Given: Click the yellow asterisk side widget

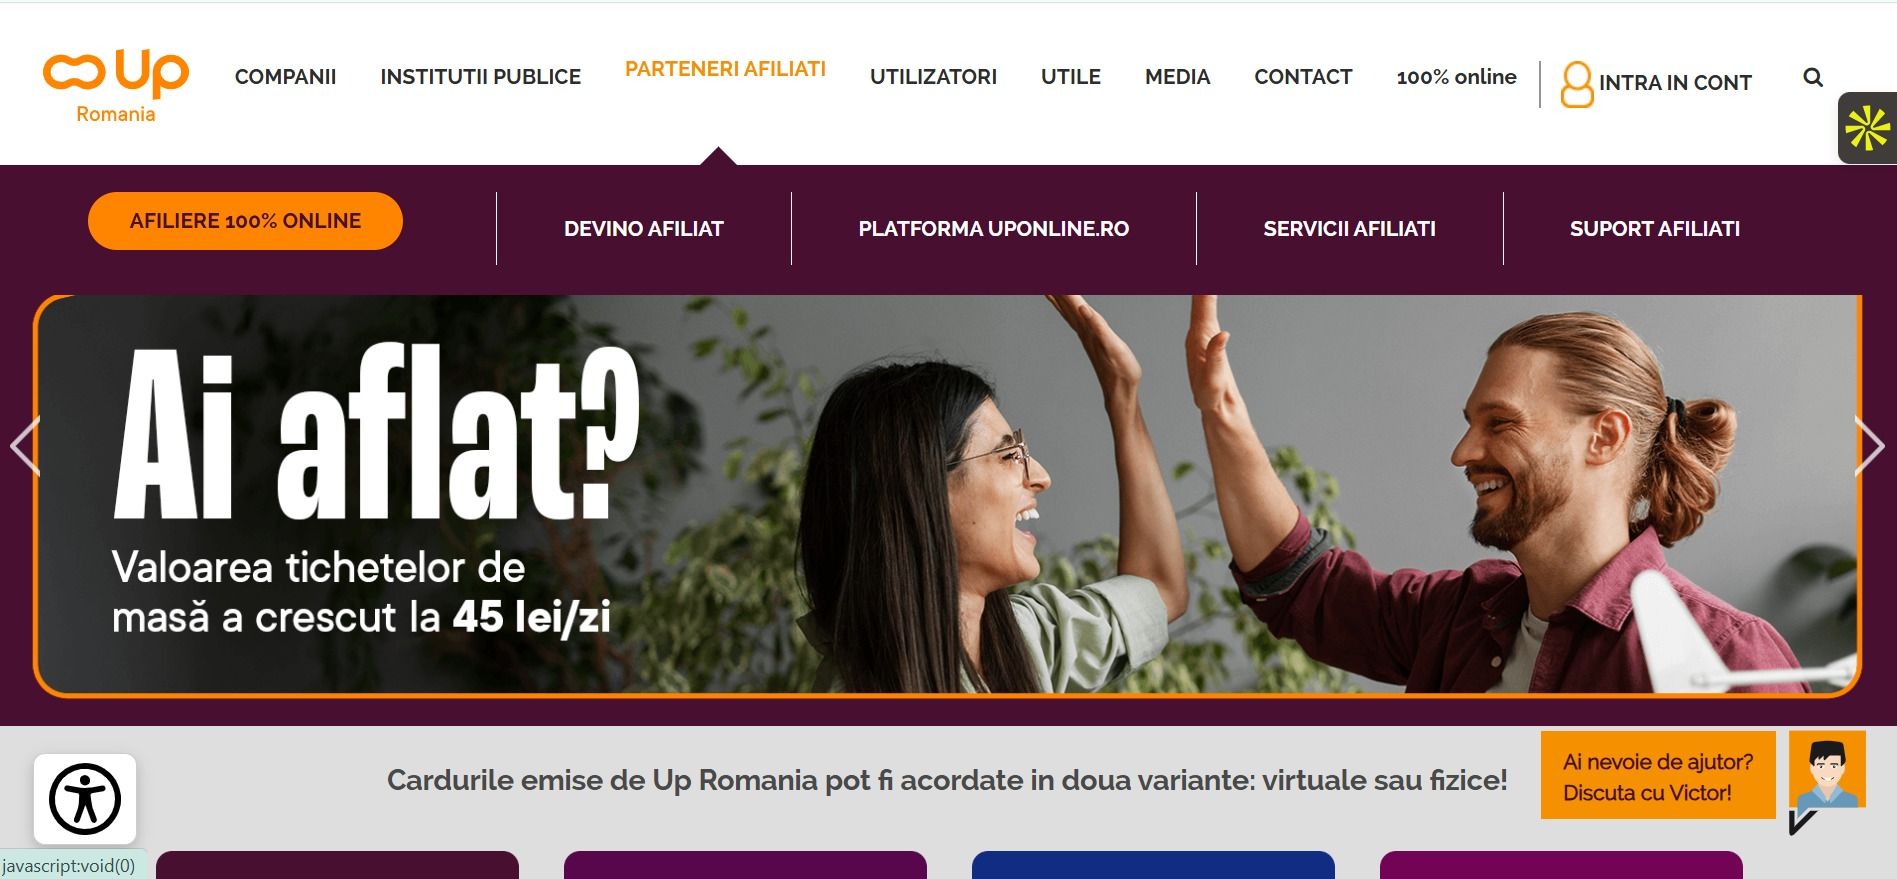Looking at the screenshot, I should (1867, 128).
